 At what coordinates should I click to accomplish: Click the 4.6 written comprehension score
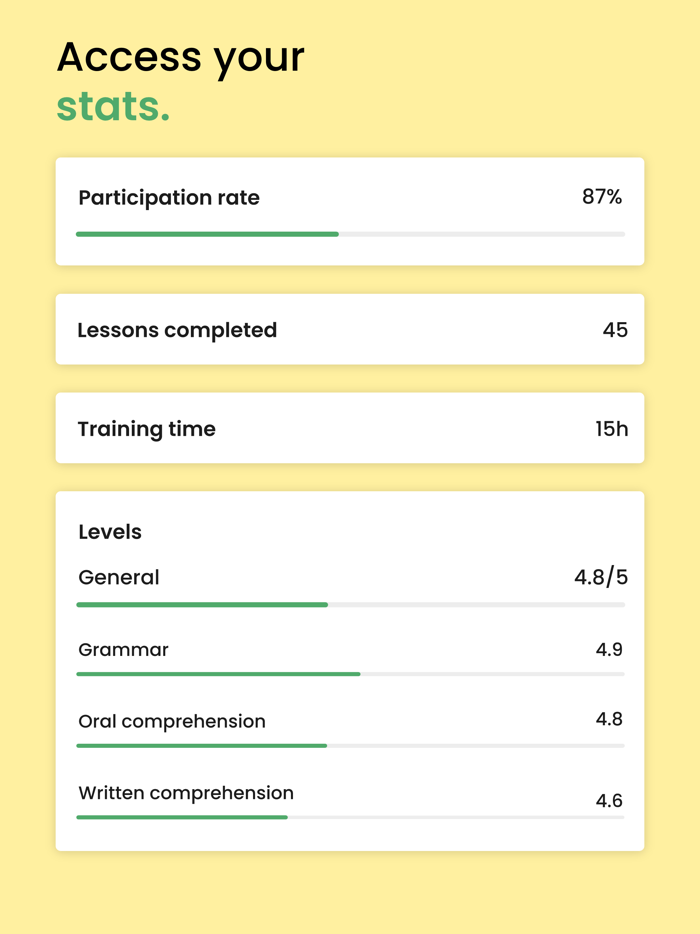click(609, 801)
